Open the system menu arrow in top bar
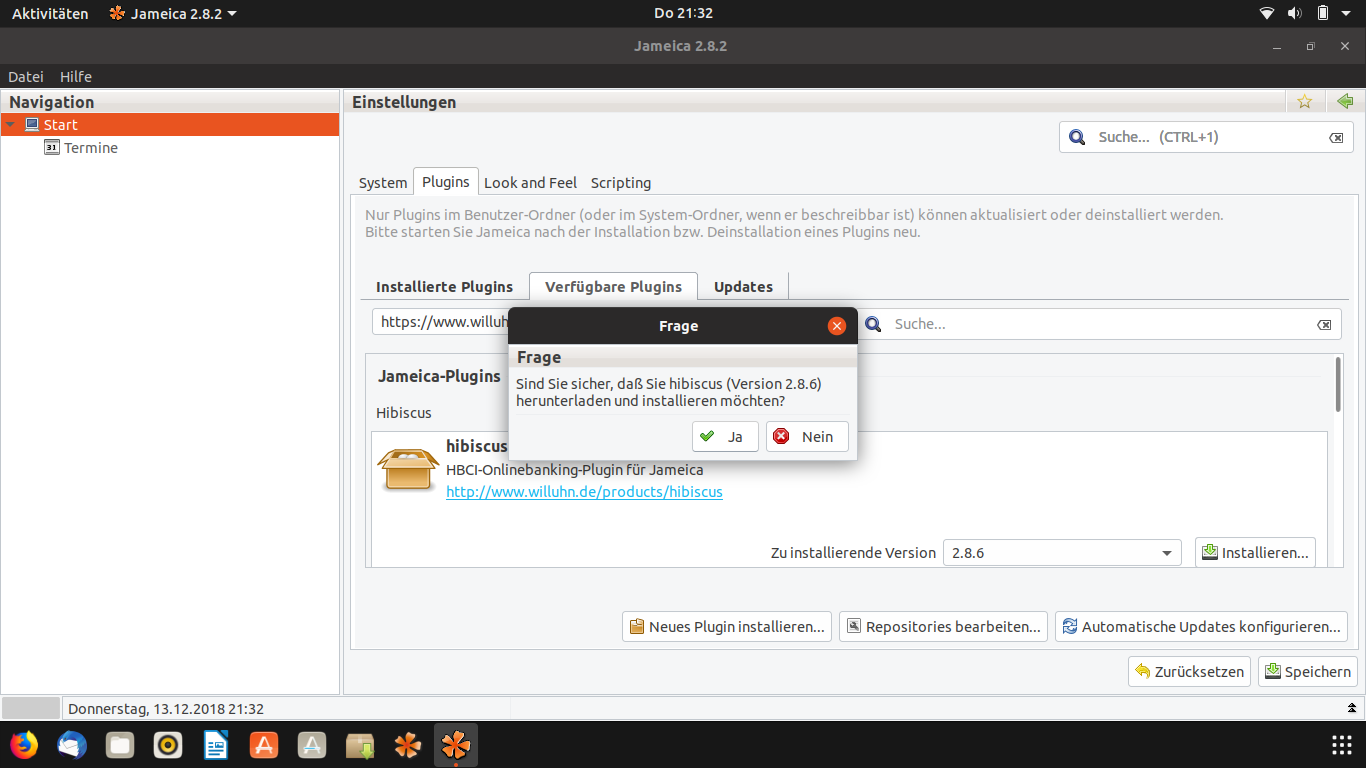This screenshot has width=1366, height=768. (x=1348, y=13)
